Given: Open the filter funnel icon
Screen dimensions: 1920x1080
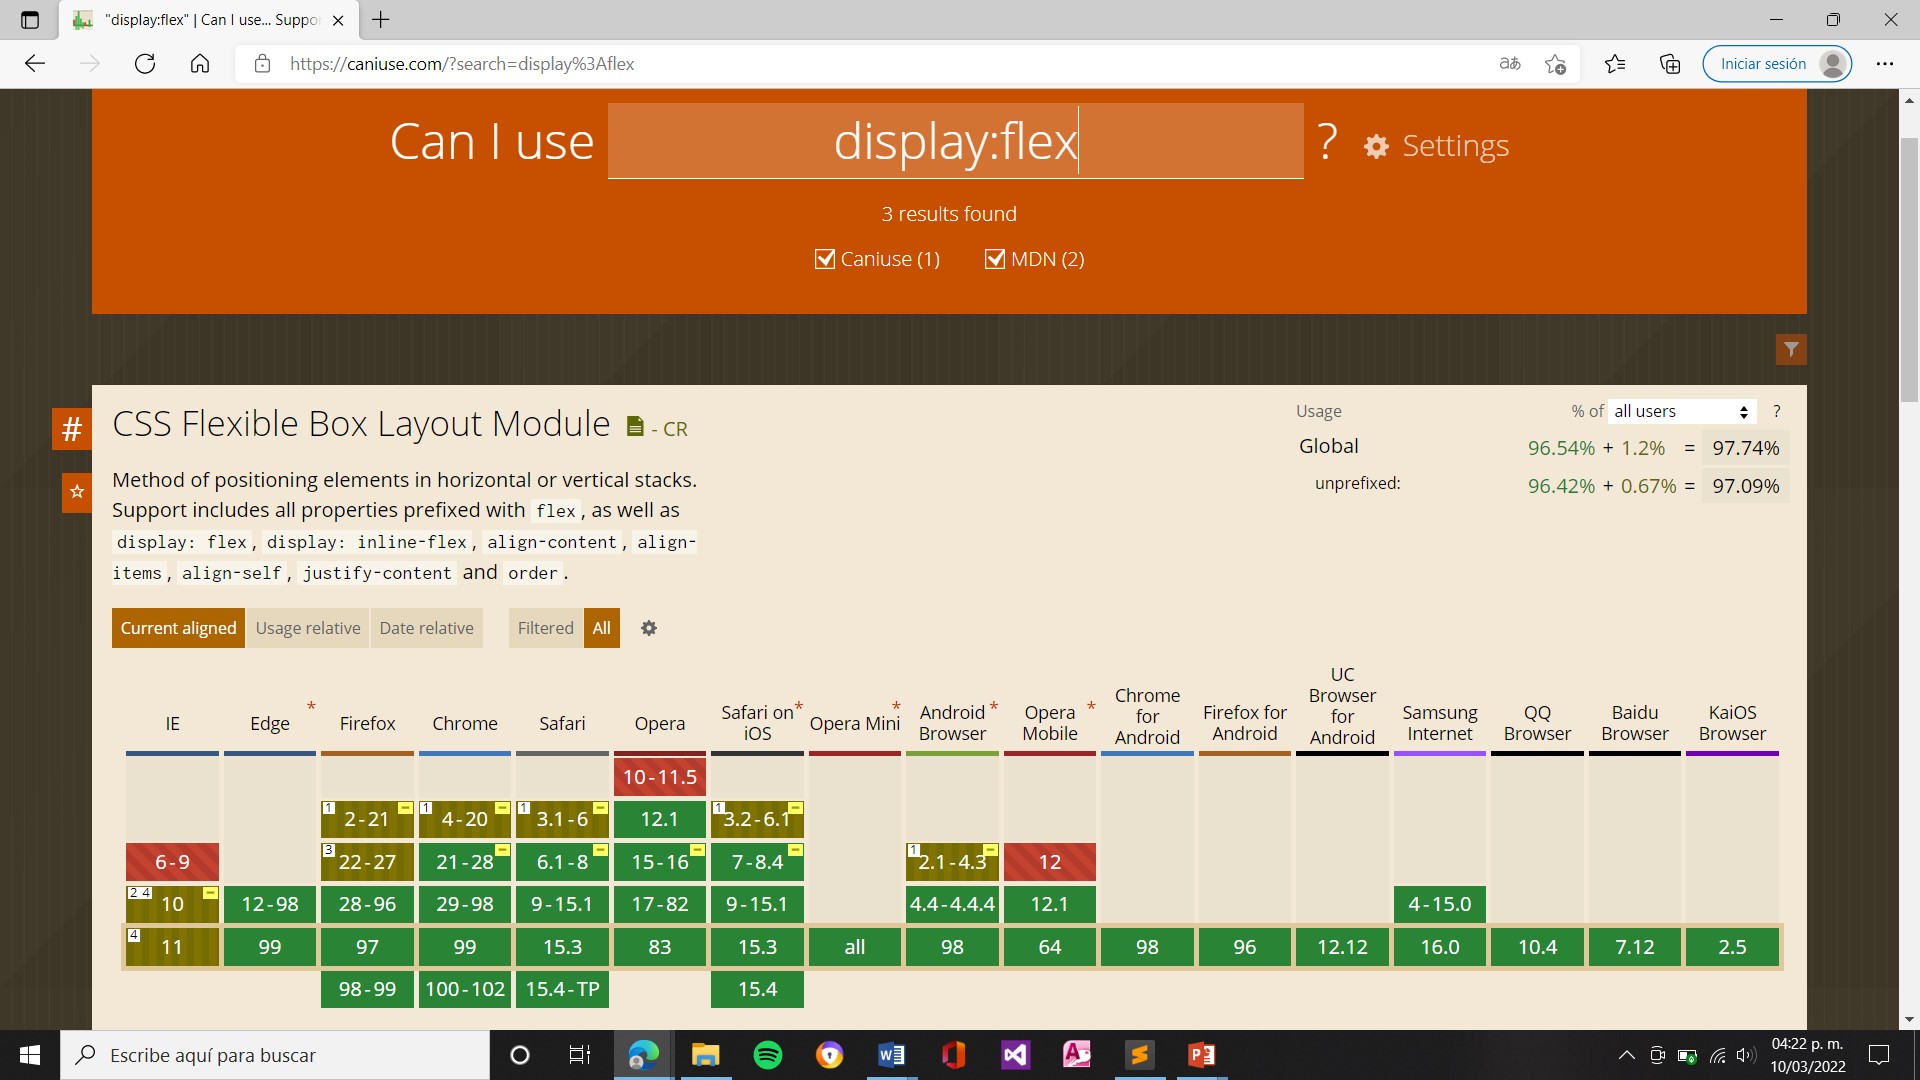Looking at the screenshot, I should 1790,349.
